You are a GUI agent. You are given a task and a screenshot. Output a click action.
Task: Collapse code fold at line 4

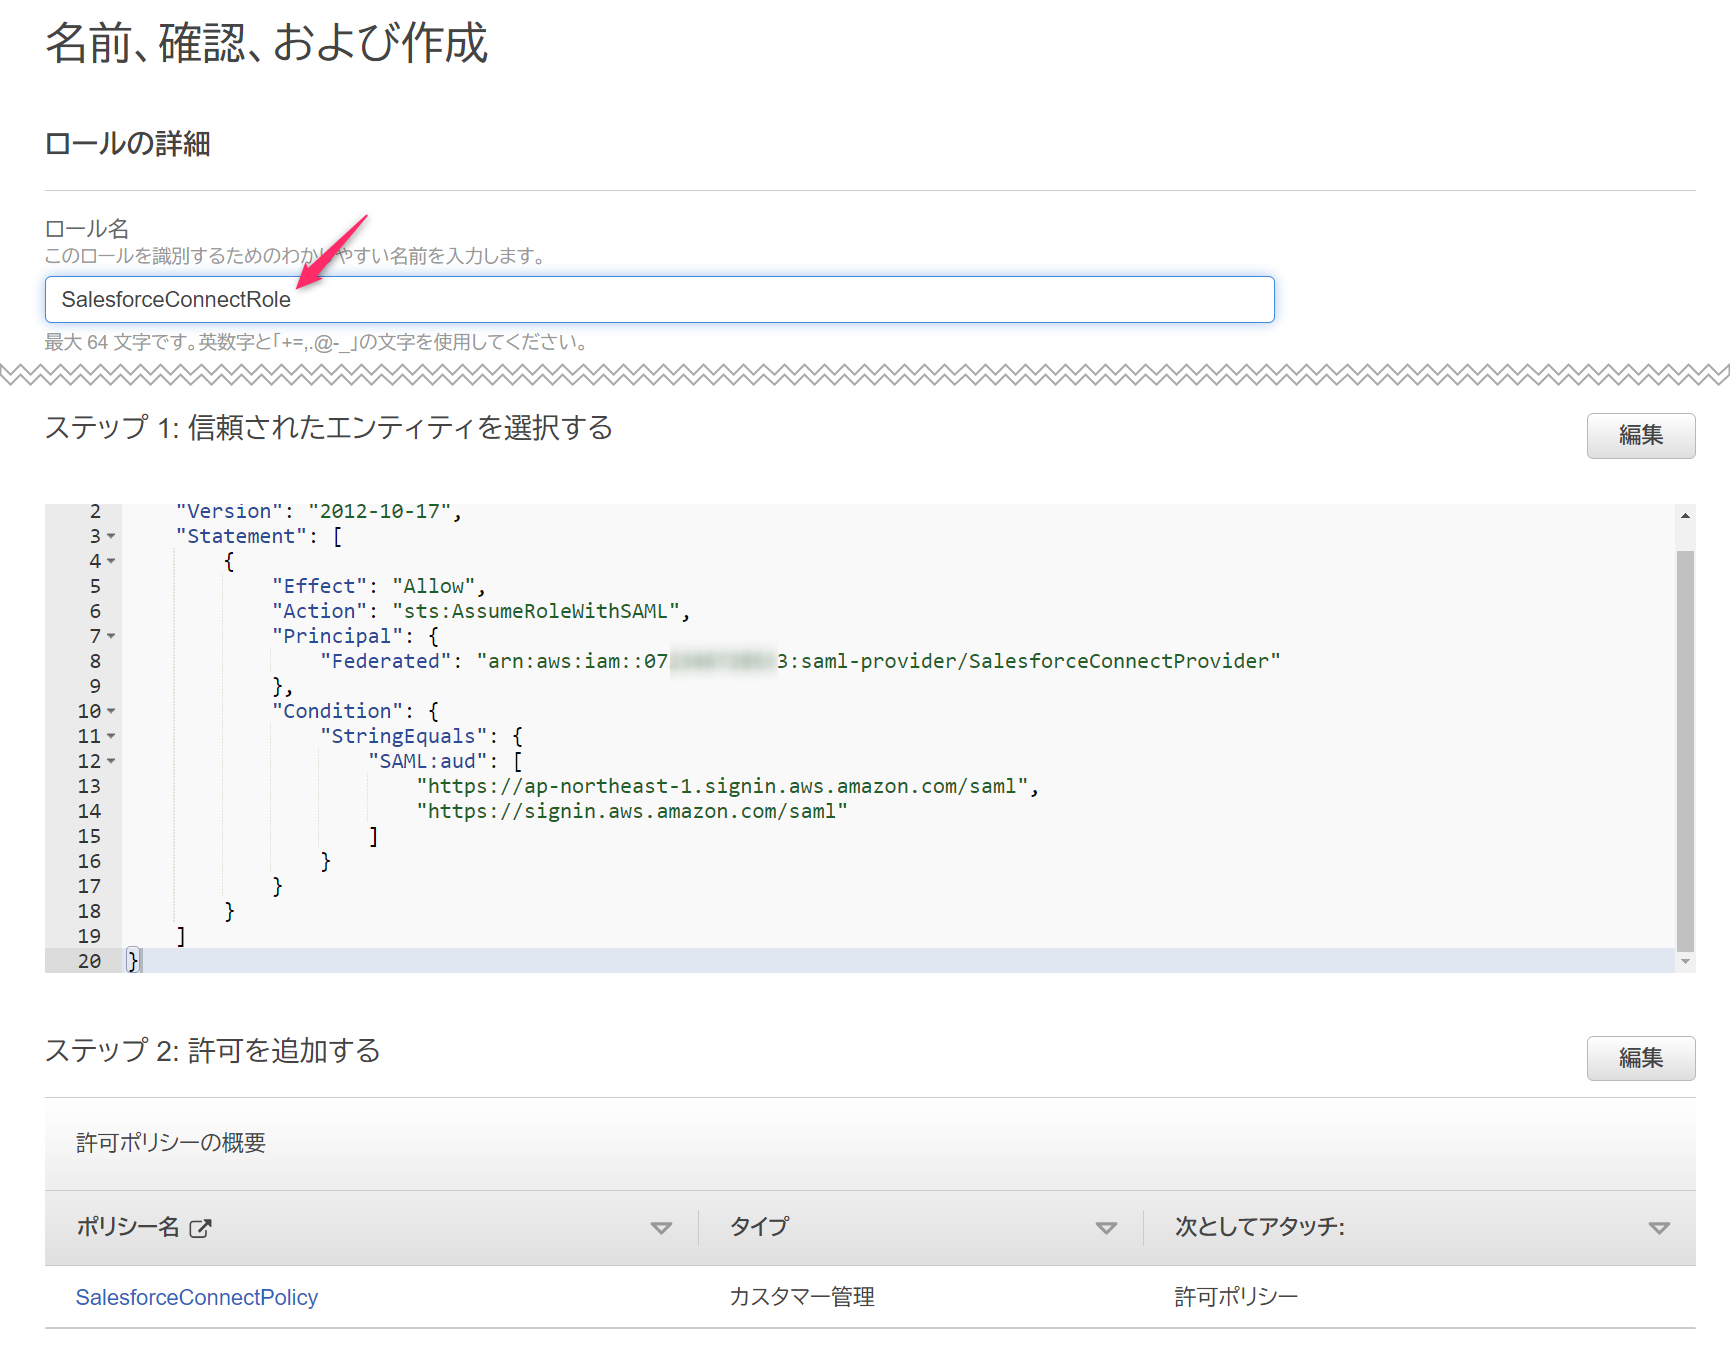coord(111,561)
